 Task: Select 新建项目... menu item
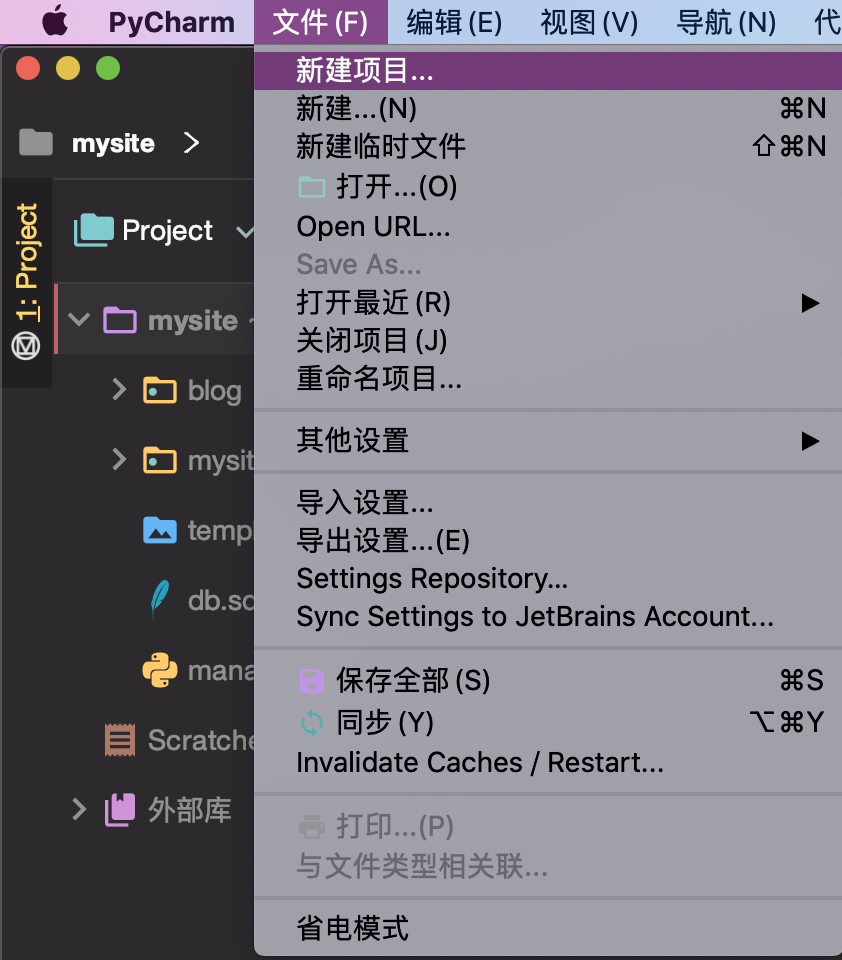(x=548, y=71)
